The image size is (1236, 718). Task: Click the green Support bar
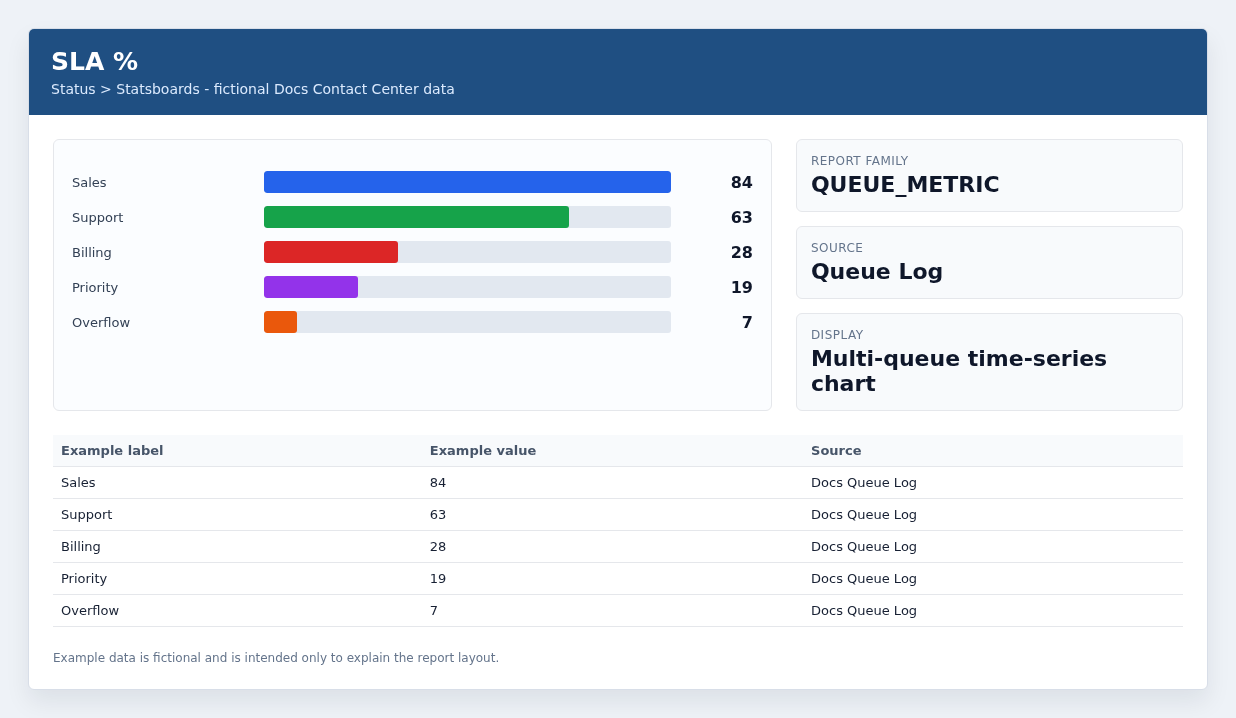coord(416,217)
